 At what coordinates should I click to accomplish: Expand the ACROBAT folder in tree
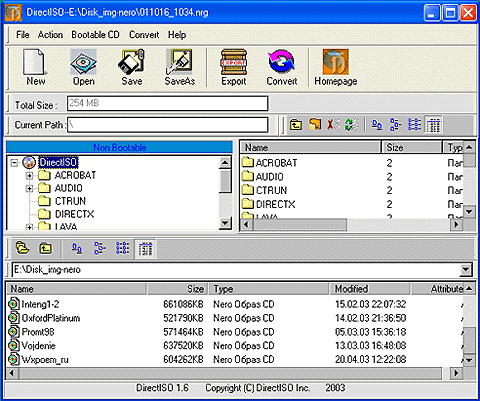click(29, 175)
